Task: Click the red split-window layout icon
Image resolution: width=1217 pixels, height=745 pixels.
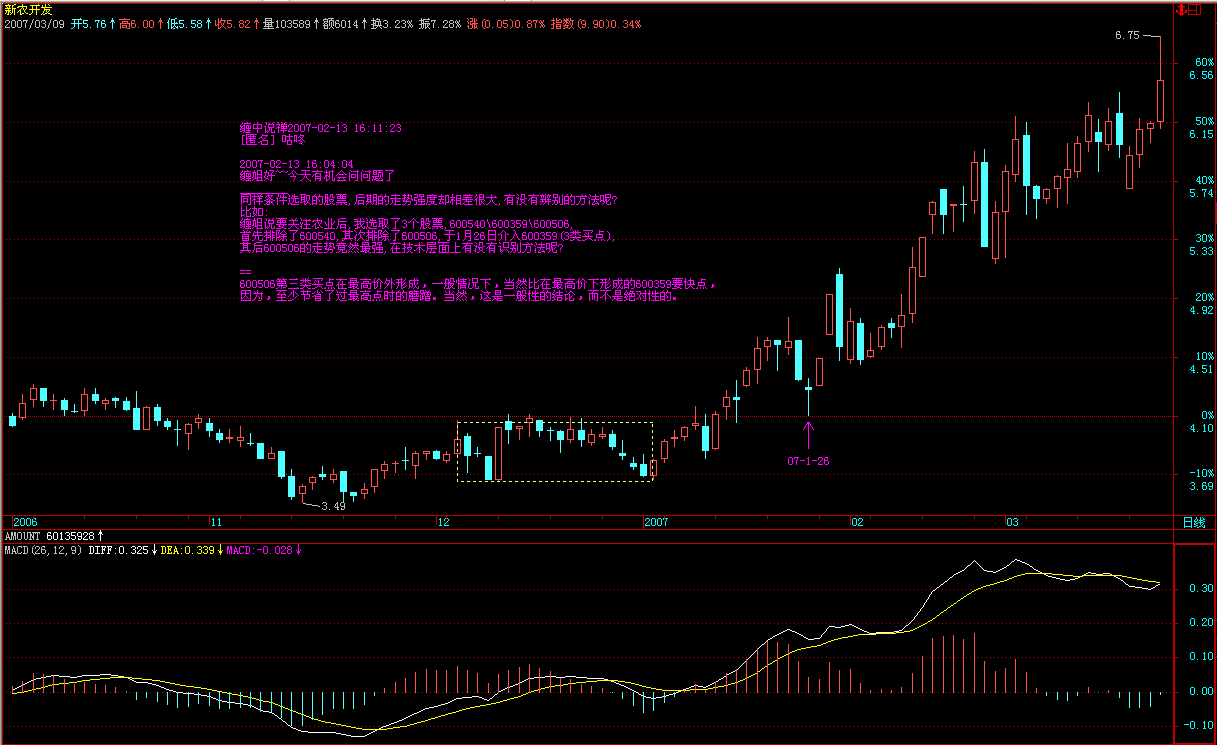Action: coord(1194,8)
